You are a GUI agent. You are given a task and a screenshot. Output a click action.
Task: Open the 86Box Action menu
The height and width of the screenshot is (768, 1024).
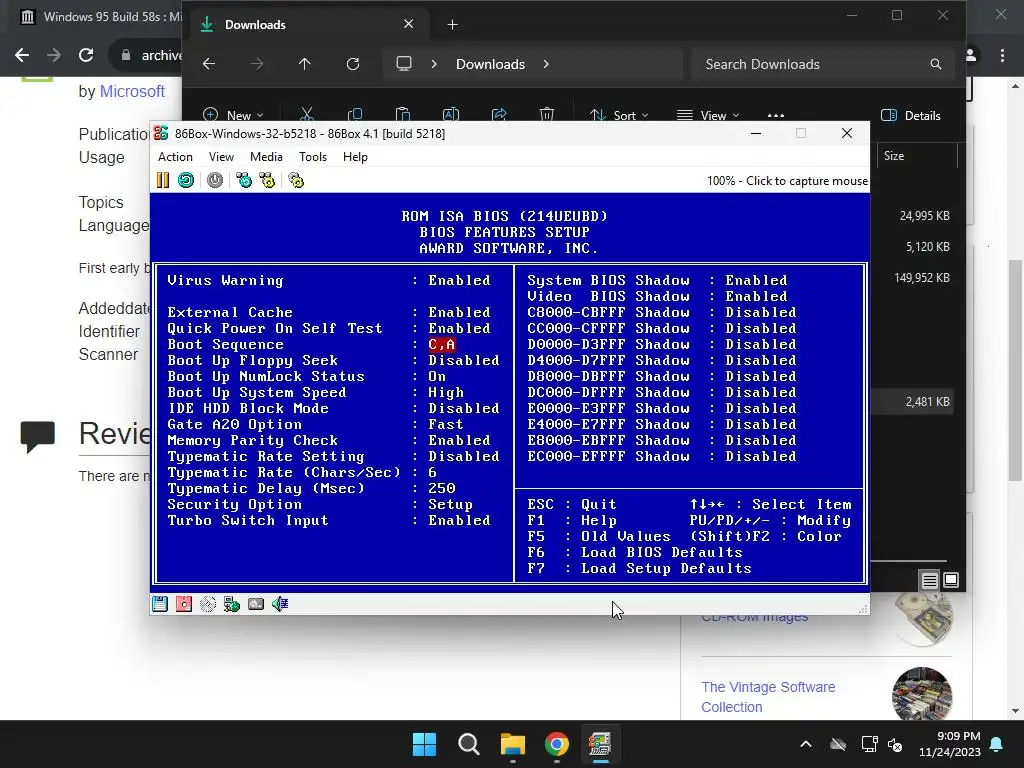point(175,157)
